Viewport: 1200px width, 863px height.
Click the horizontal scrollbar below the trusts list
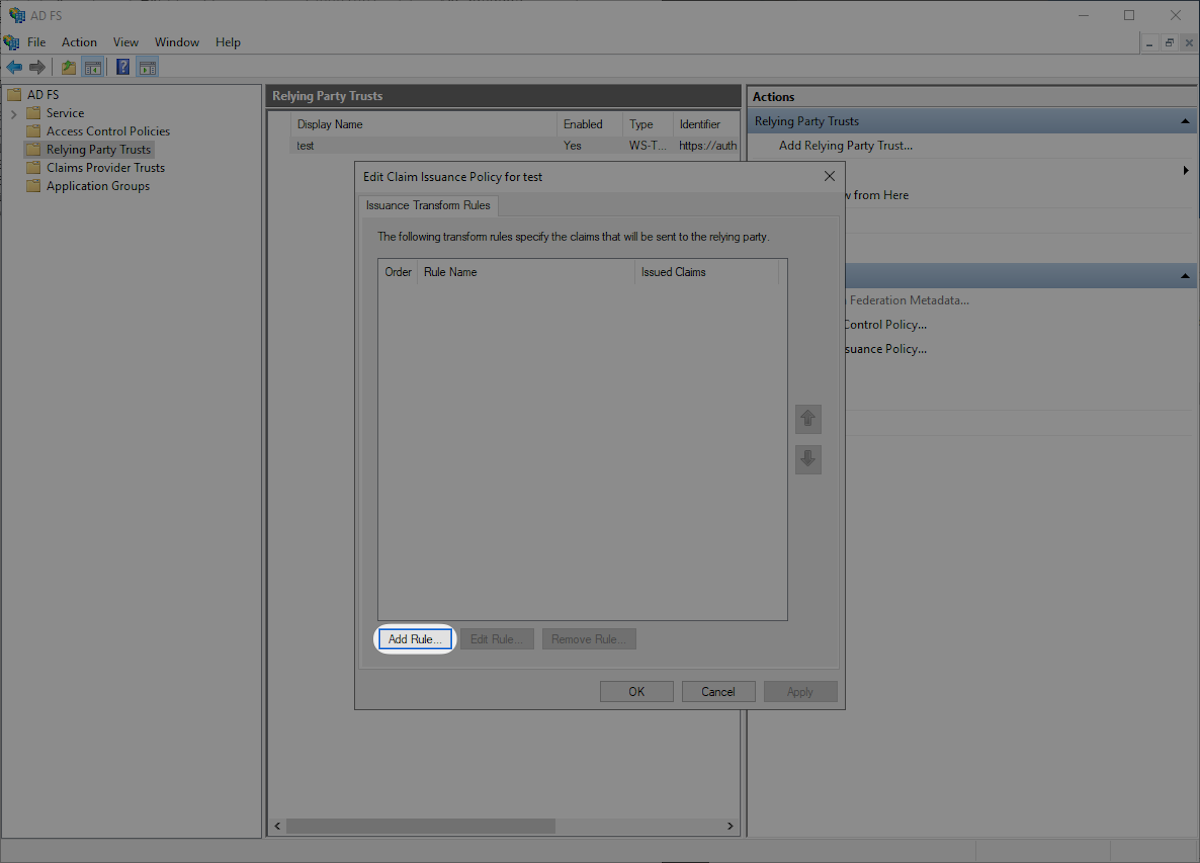[420, 826]
